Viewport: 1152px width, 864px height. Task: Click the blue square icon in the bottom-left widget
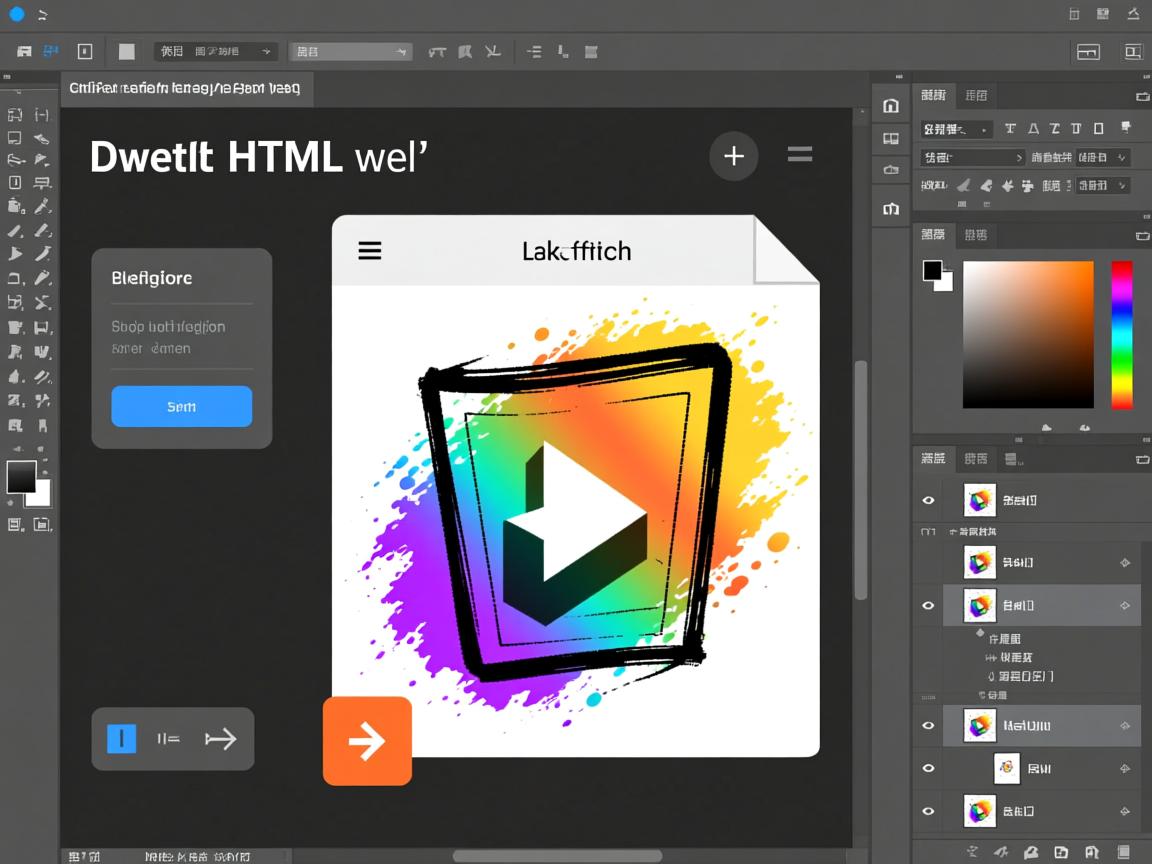pos(121,739)
